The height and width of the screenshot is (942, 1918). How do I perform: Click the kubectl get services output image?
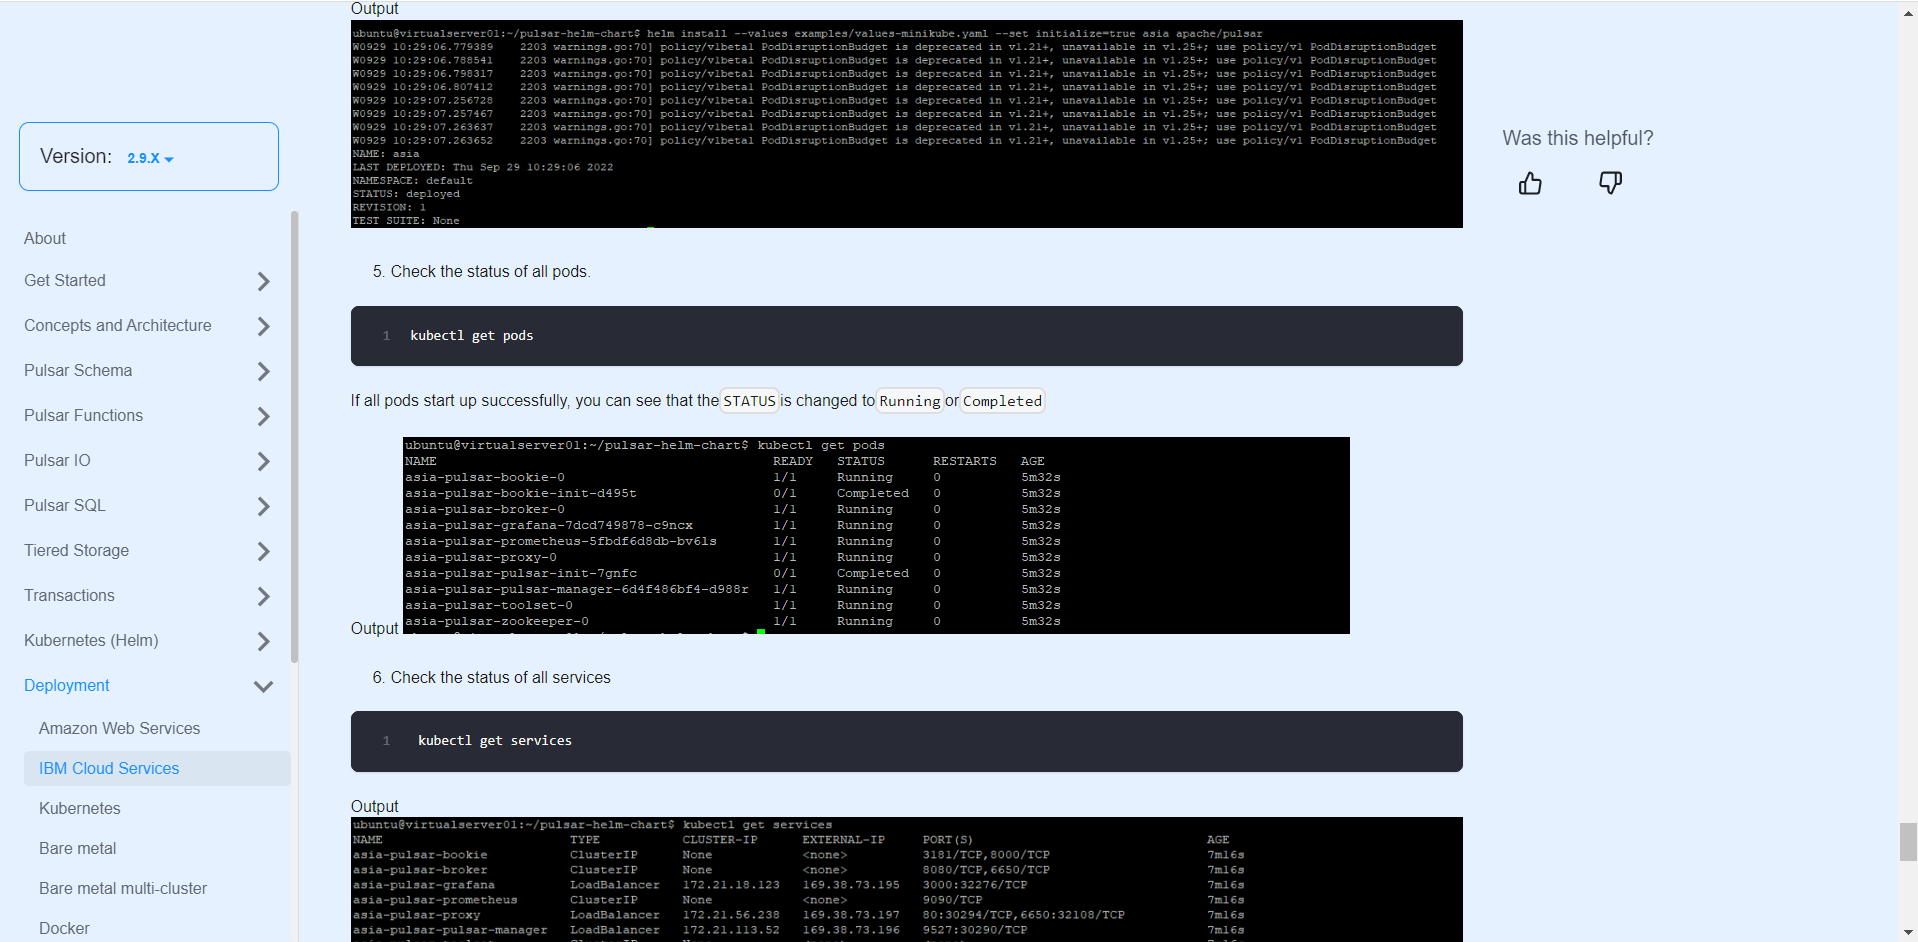[x=906, y=879]
